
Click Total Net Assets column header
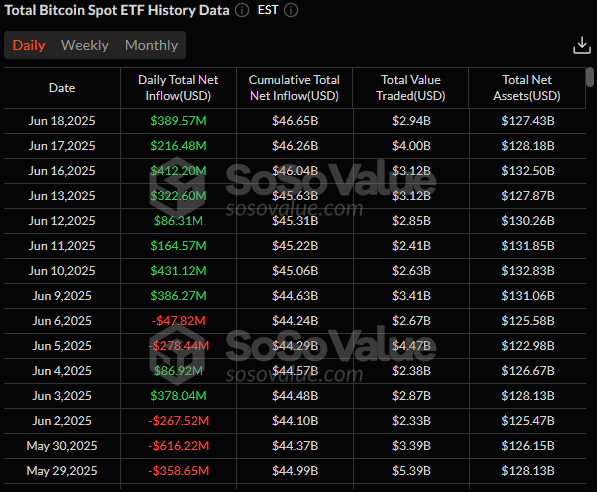pyautogui.click(x=527, y=88)
